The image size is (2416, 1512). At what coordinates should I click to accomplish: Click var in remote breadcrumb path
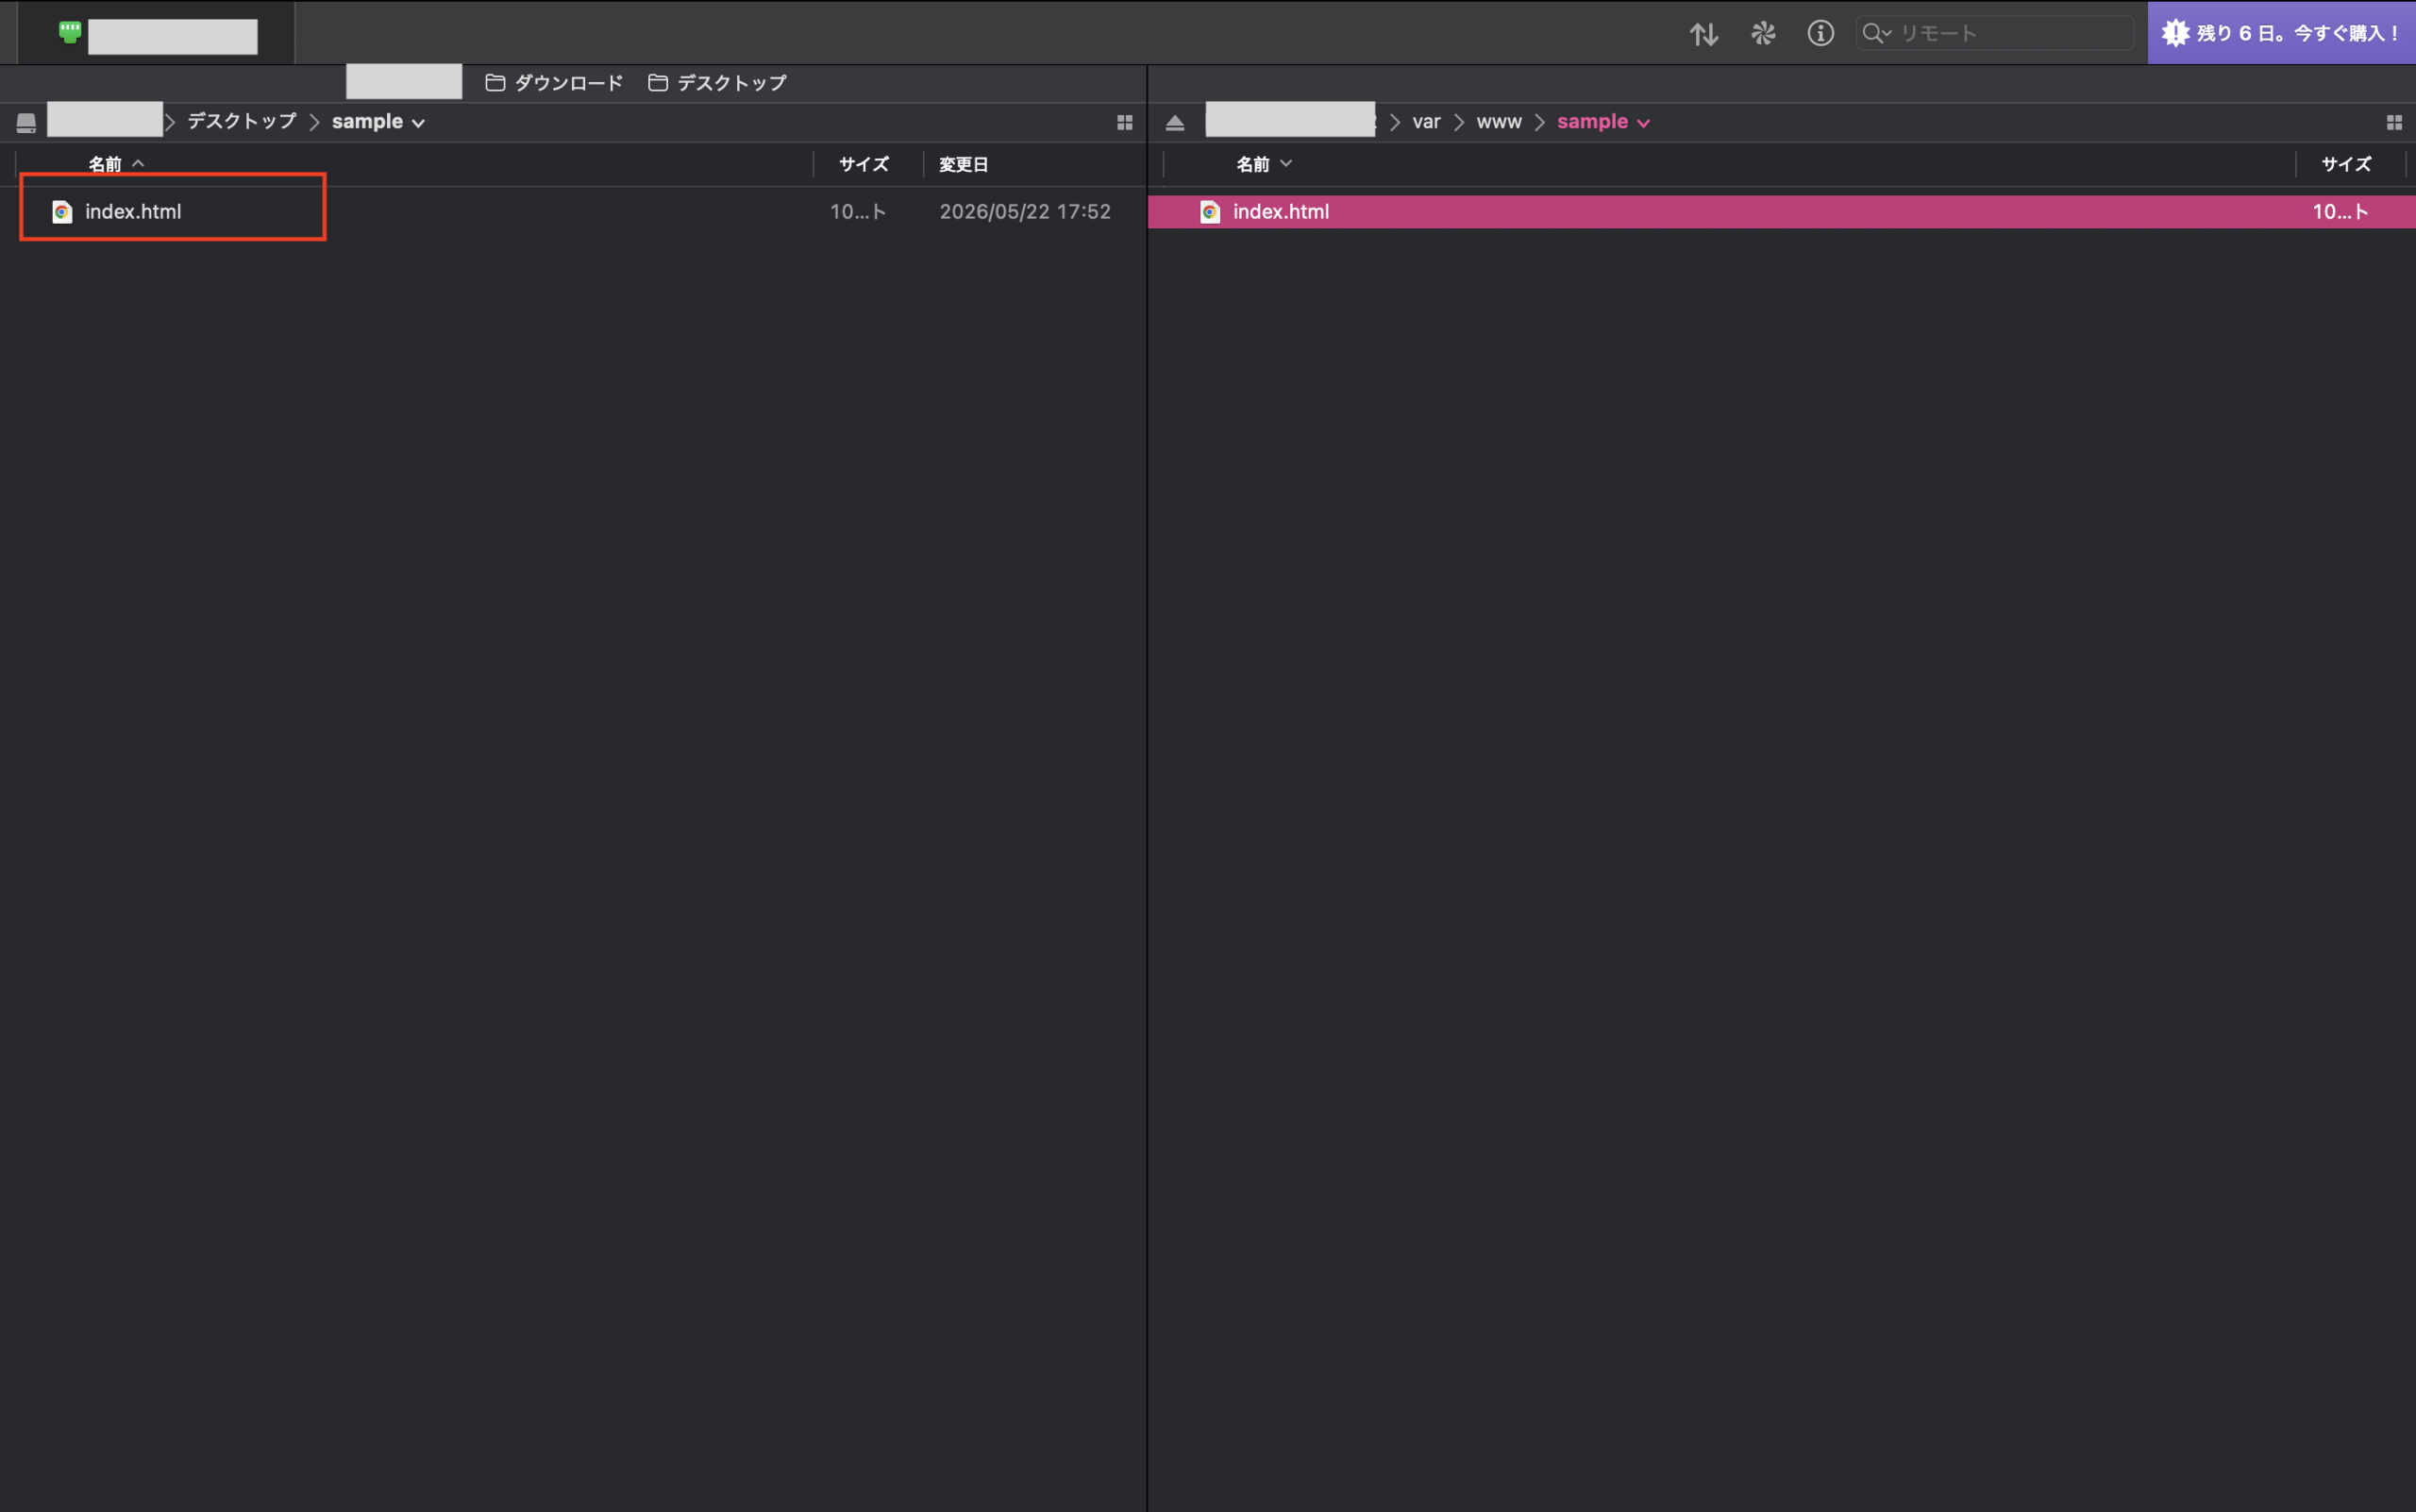point(1426,122)
